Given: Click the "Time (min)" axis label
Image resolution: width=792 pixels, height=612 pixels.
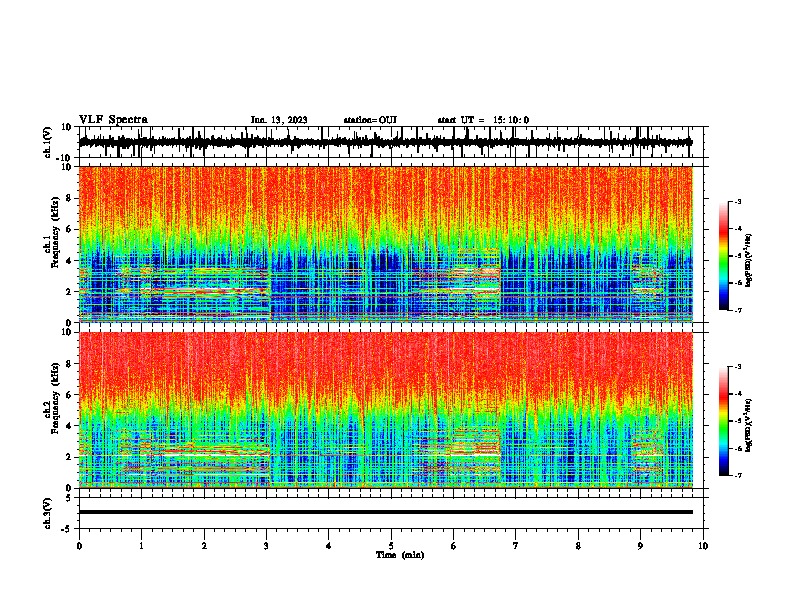Looking at the screenshot, I should click(x=400, y=555).
